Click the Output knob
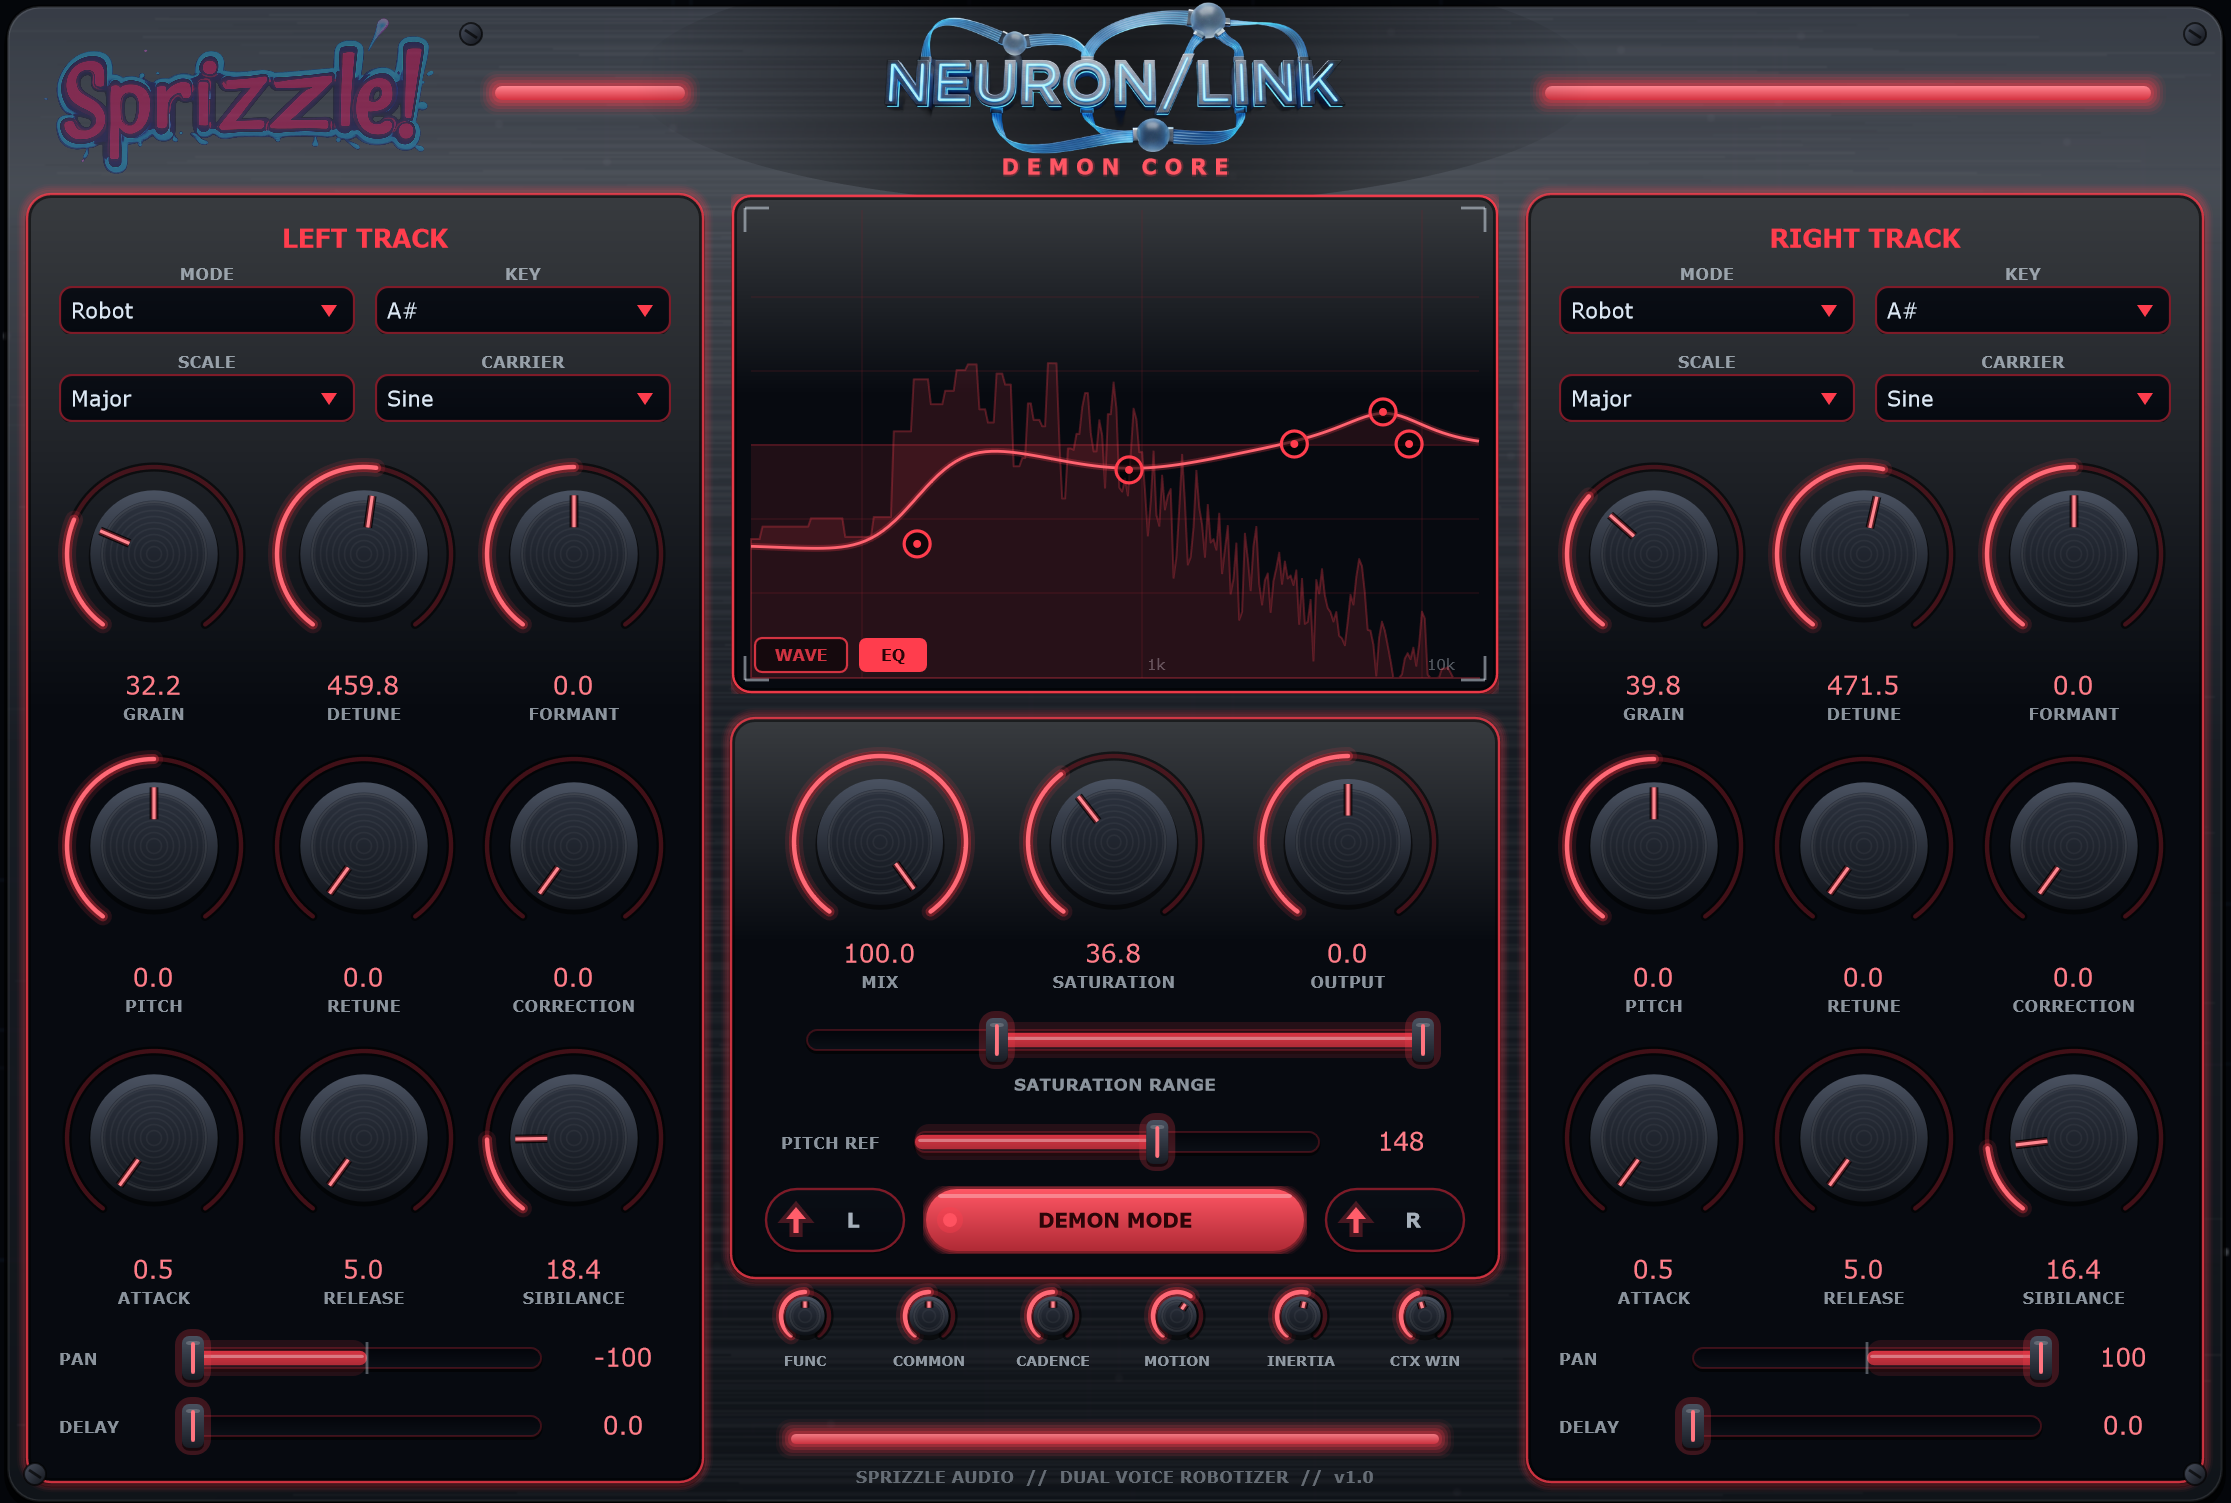2231x1503 pixels. click(x=1348, y=842)
